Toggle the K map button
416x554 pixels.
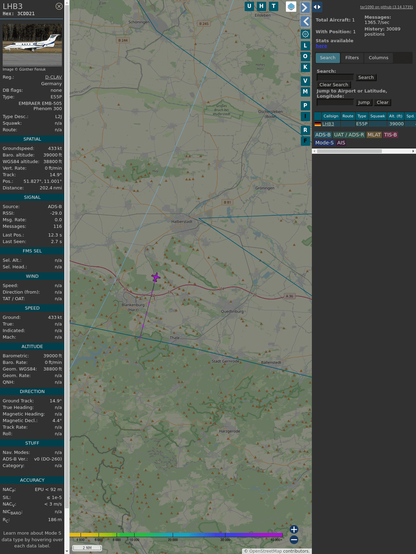[x=305, y=67]
